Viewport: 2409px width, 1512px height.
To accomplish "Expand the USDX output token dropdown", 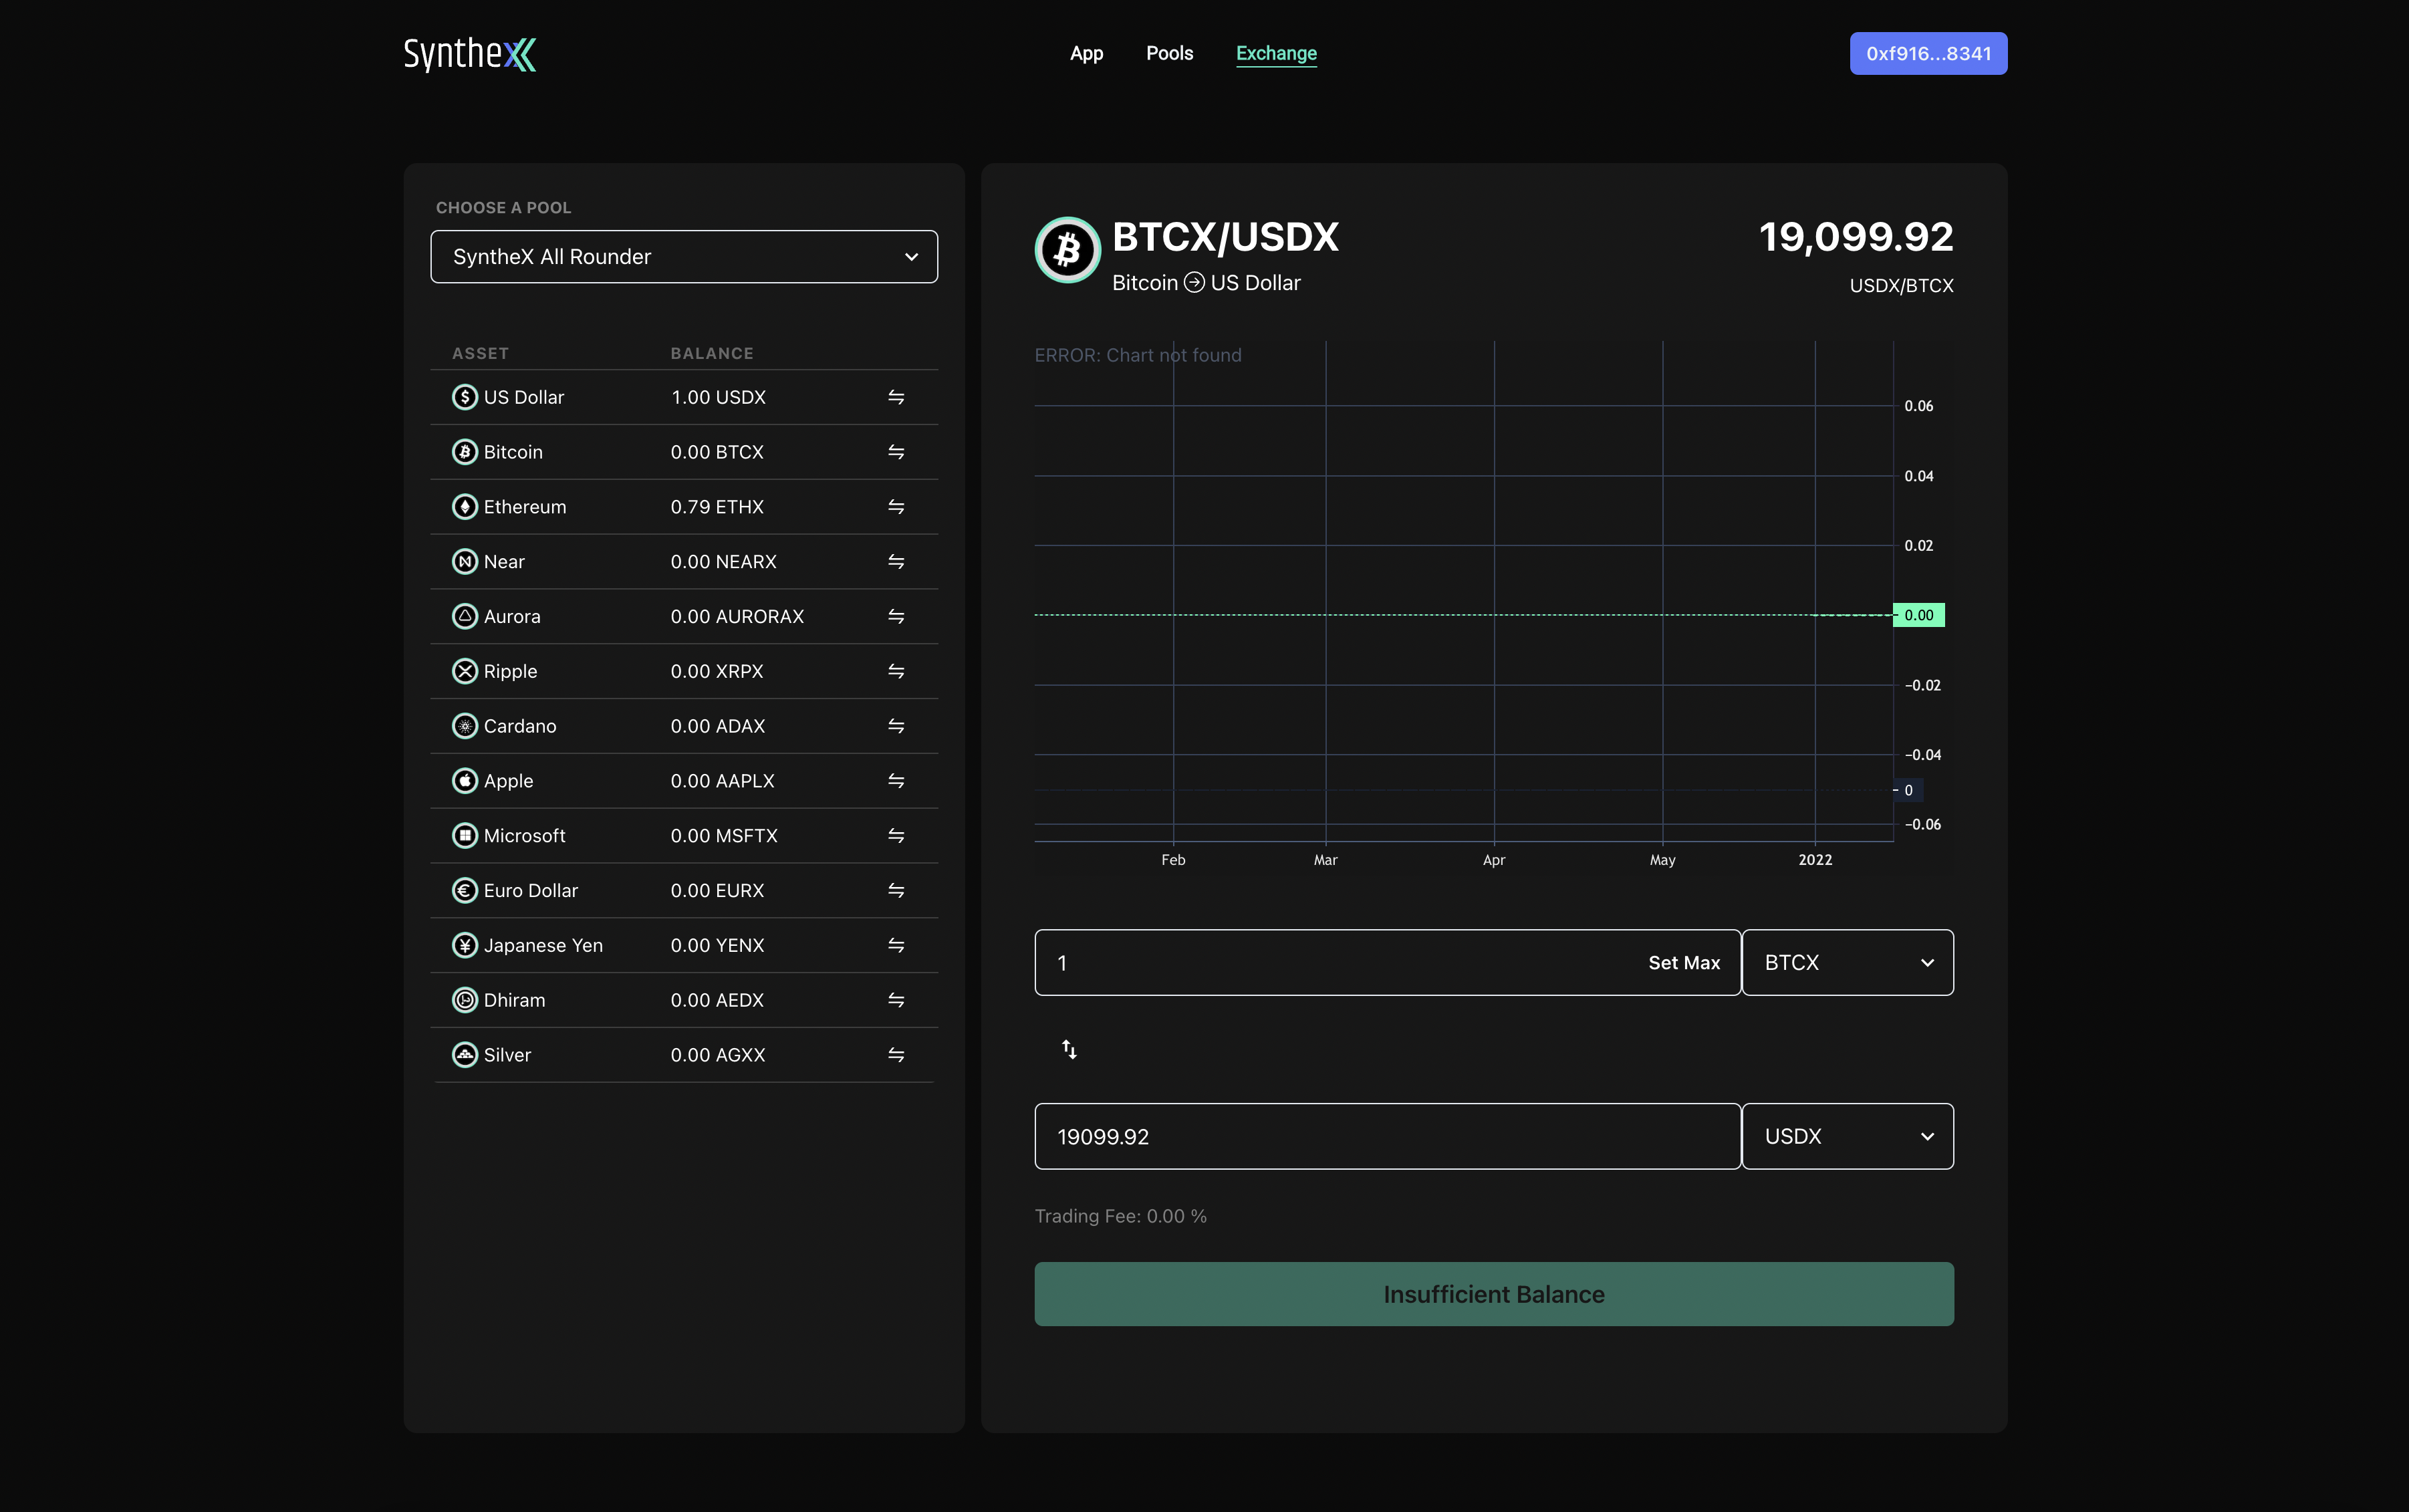I will [1847, 1137].
